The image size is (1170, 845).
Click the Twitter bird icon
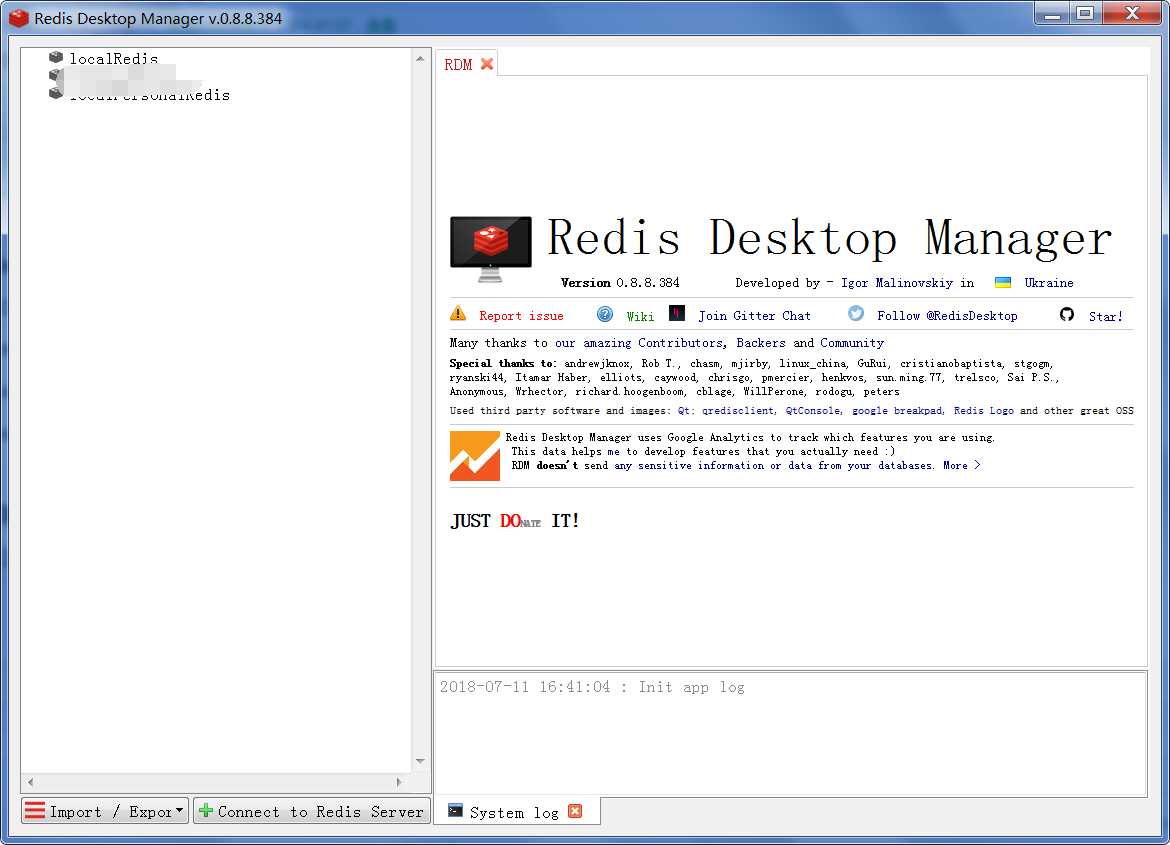coord(856,314)
